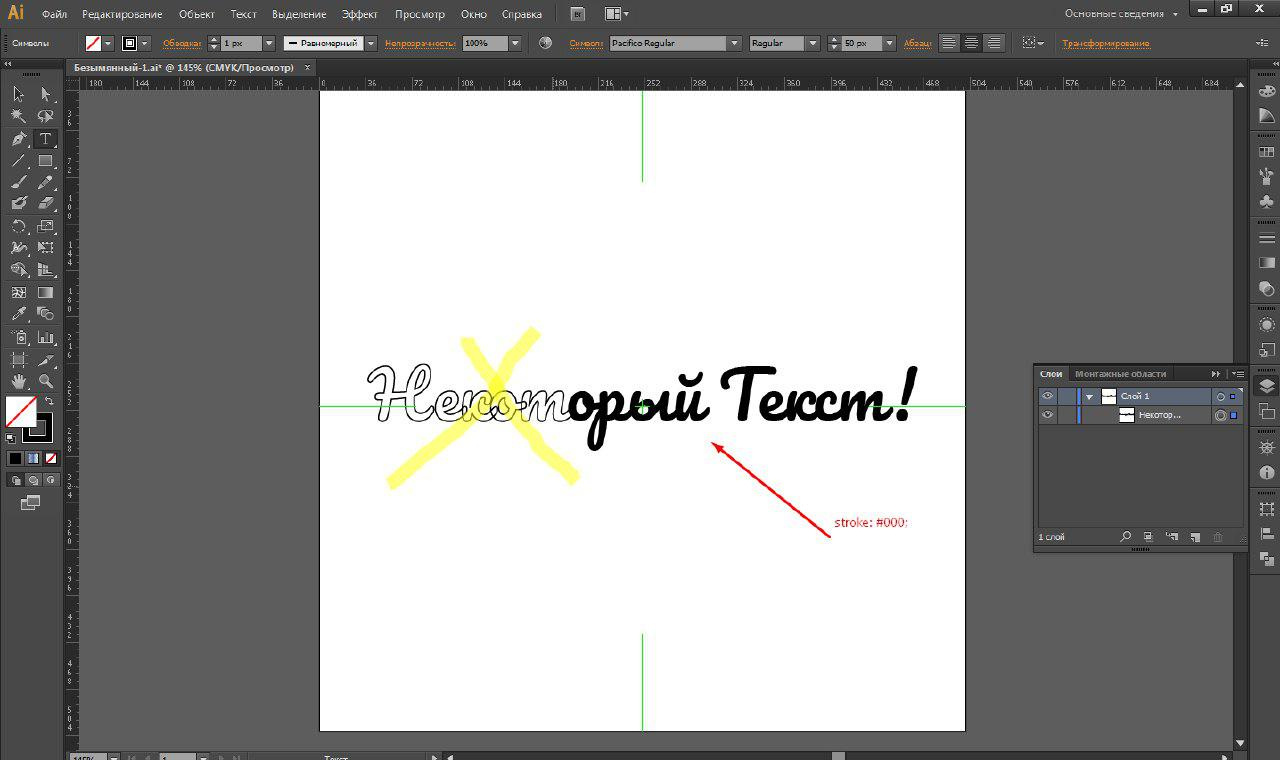Open the Просмотр menu
The height and width of the screenshot is (760, 1280).
point(419,14)
